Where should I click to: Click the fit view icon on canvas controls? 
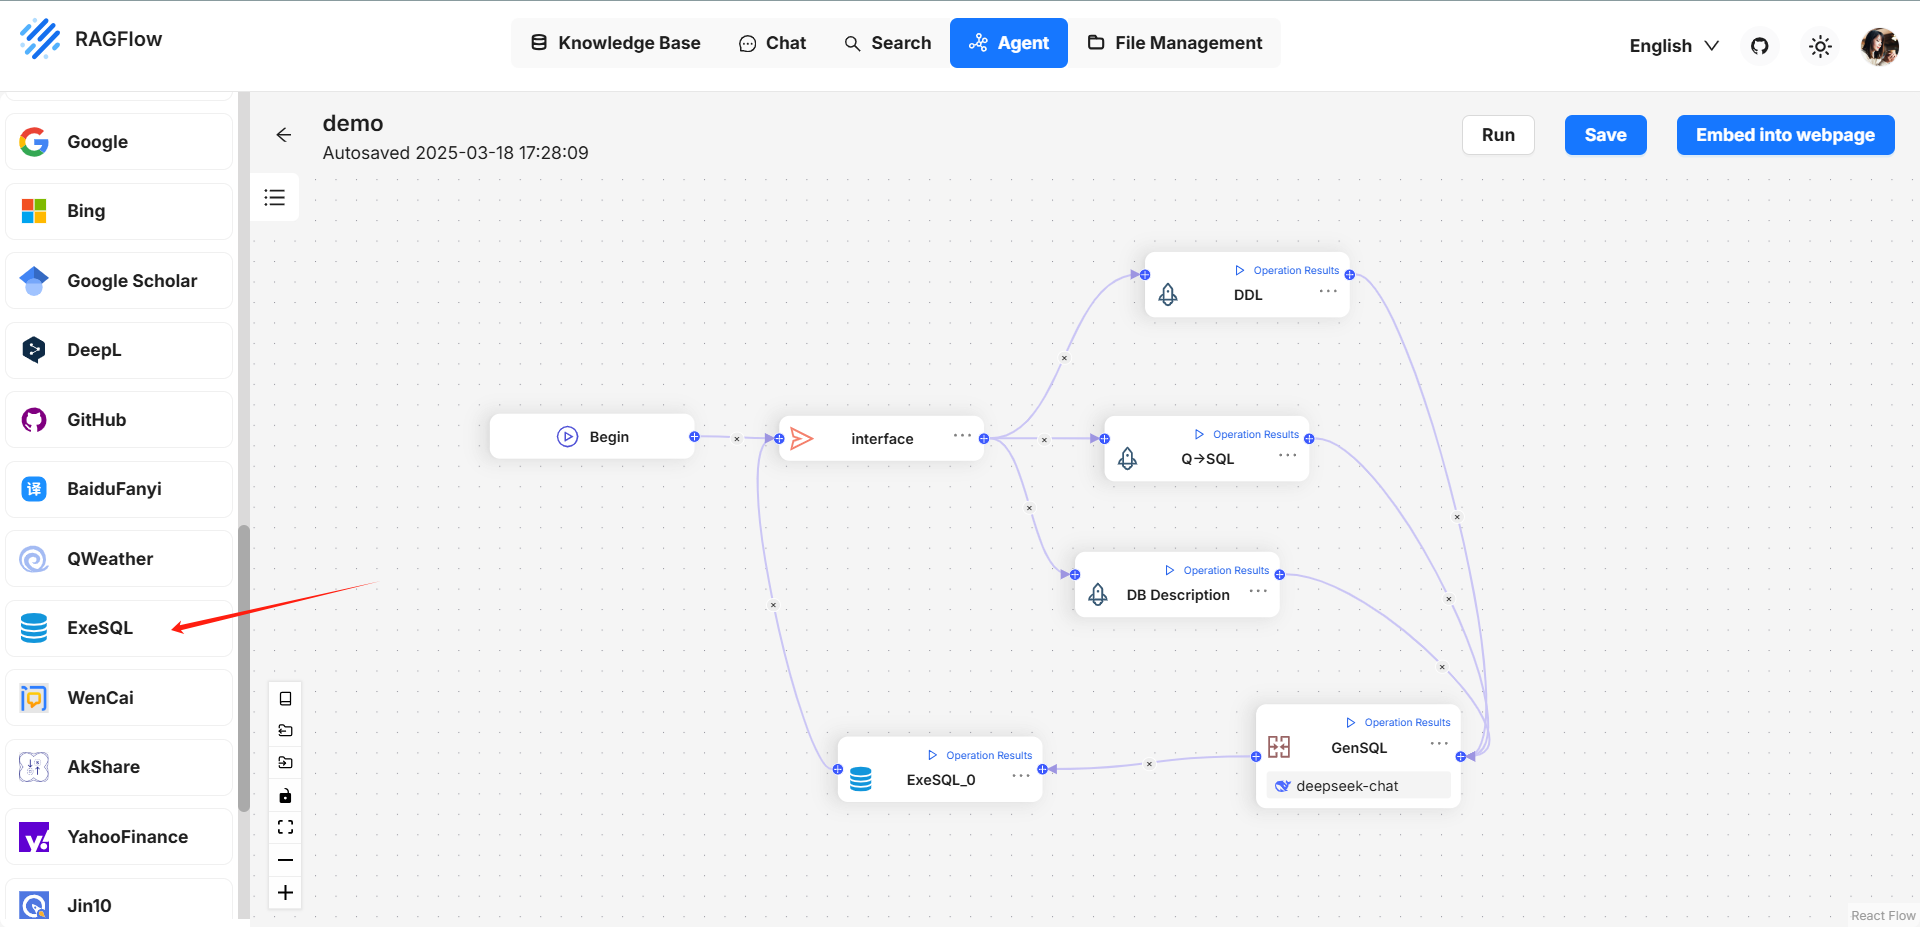285,827
